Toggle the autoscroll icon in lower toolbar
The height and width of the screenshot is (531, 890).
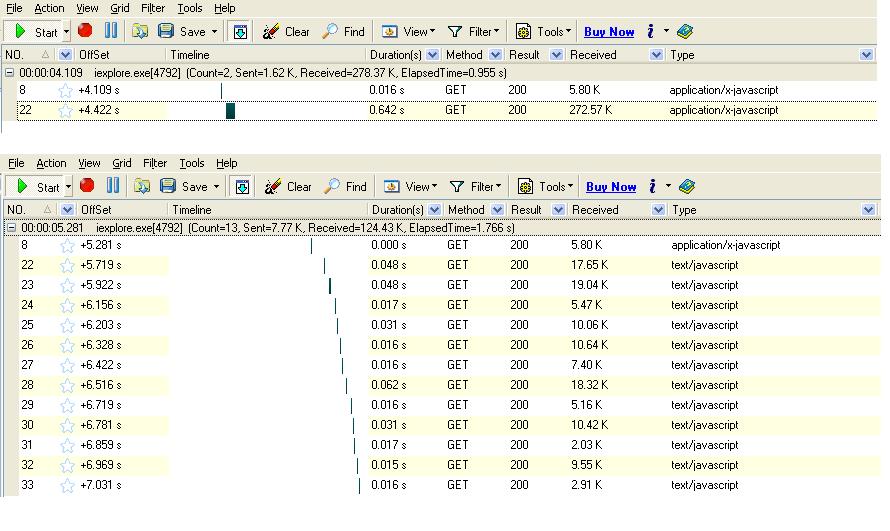(x=241, y=186)
